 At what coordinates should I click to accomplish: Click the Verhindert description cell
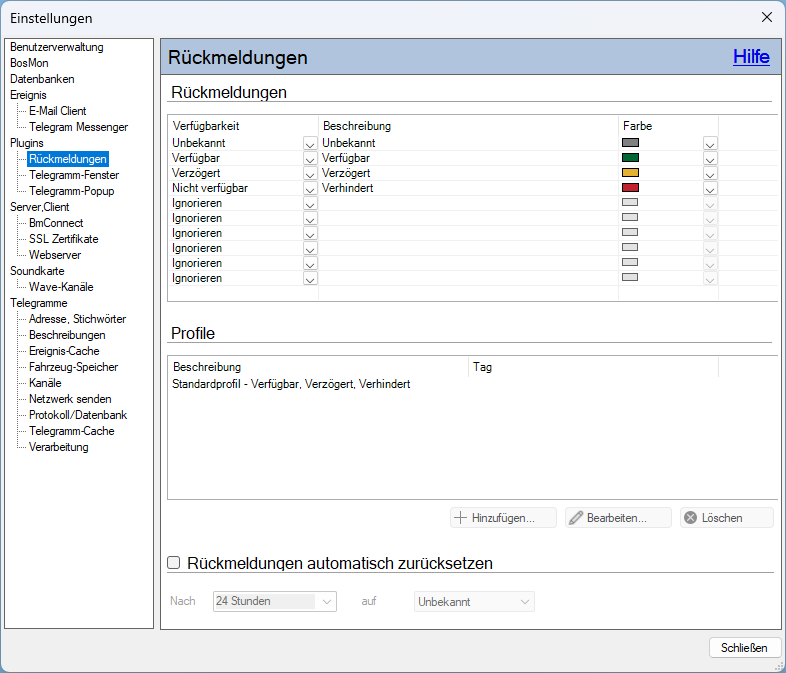tap(469, 188)
